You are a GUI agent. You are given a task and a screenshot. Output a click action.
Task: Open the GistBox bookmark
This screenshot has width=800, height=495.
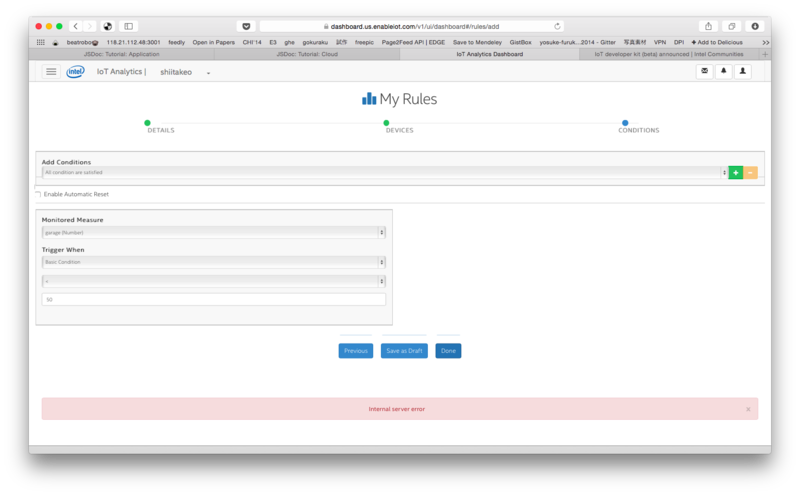520,42
